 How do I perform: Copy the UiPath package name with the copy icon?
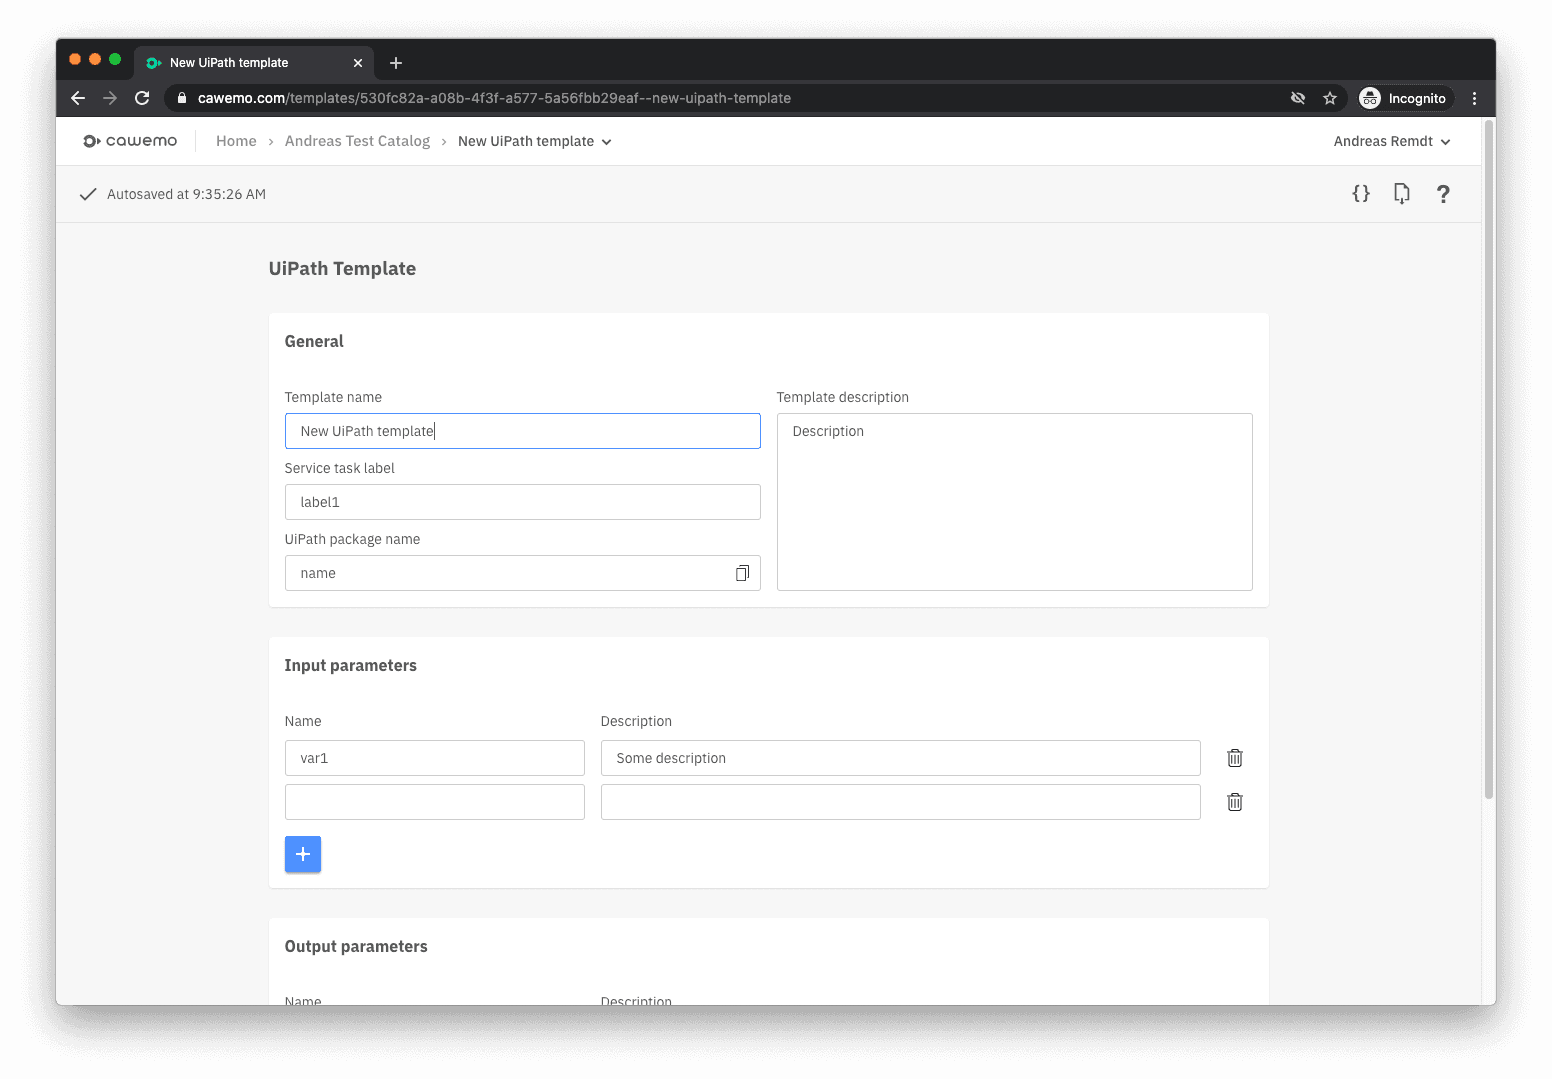742,573
